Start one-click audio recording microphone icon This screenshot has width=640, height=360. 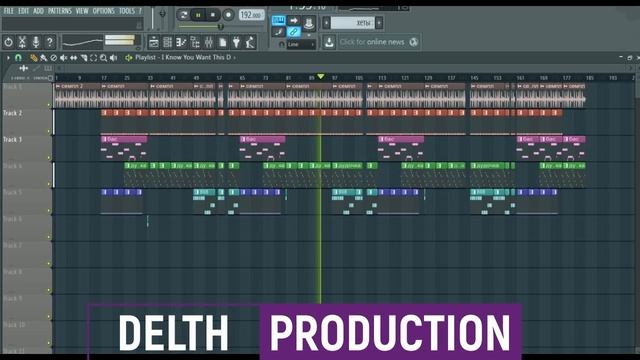point(36,42)
